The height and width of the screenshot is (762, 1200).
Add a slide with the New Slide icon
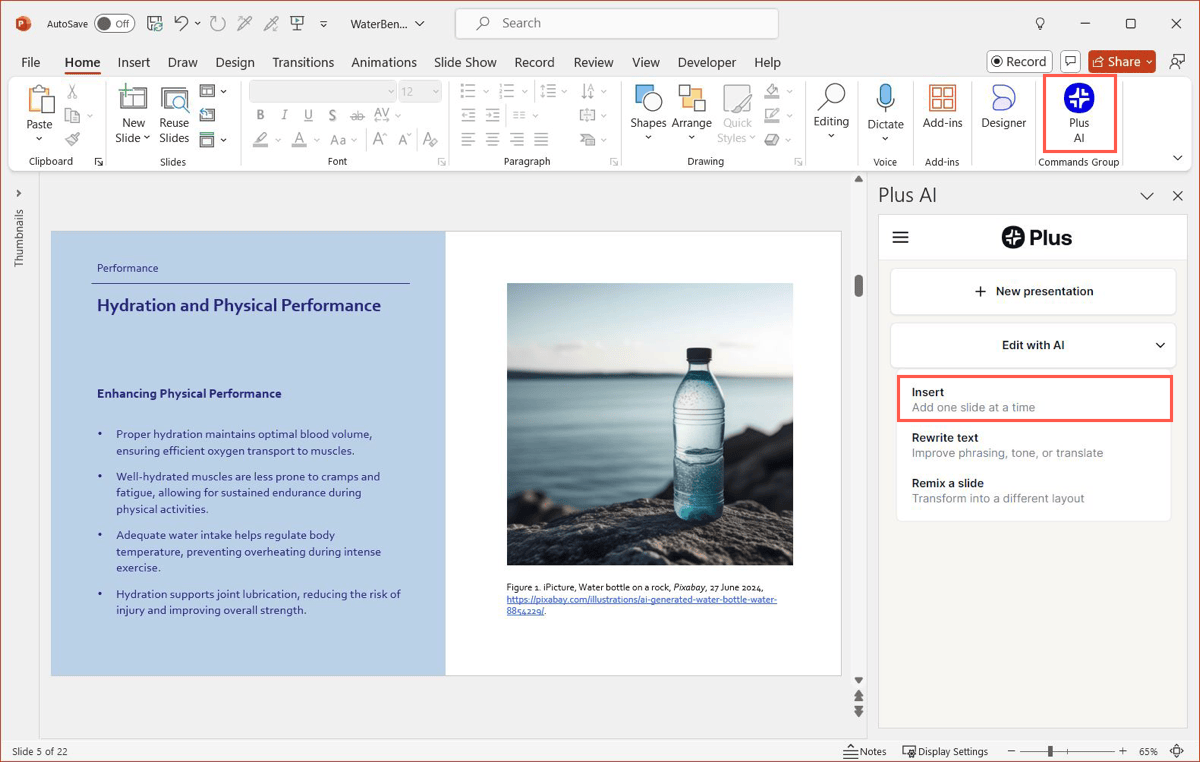pos(133,98)
